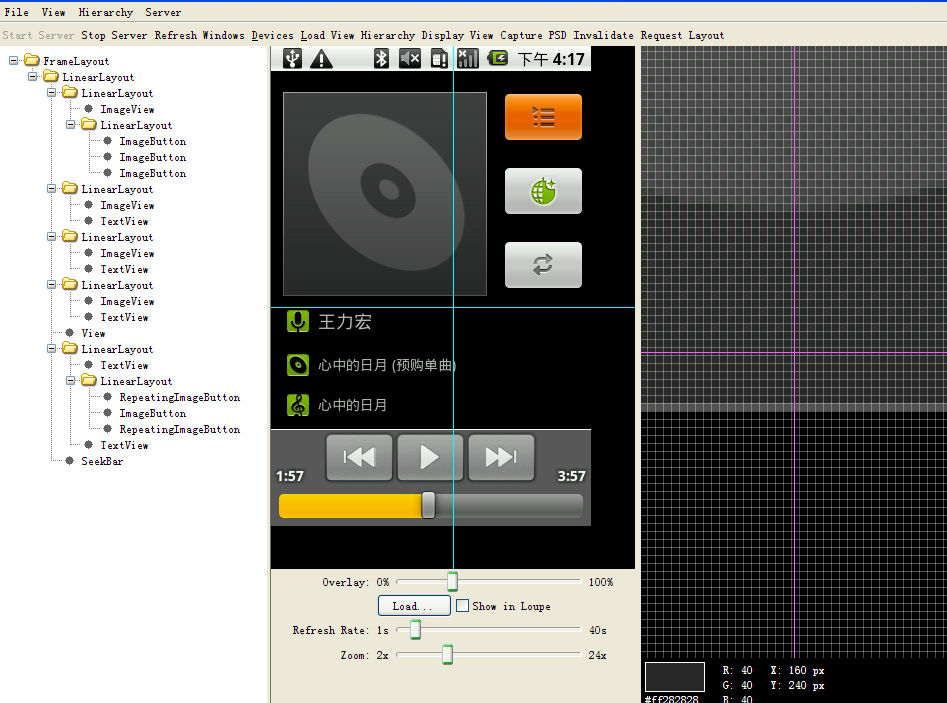Select the ImageView under second LinearLayout
This screenshot has height=703, width=947.
point(127,205)
